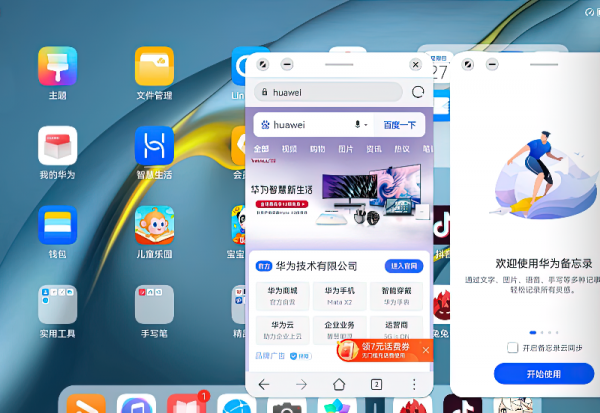Switch to the 资讯 search tab

click(x=374, y=149)
